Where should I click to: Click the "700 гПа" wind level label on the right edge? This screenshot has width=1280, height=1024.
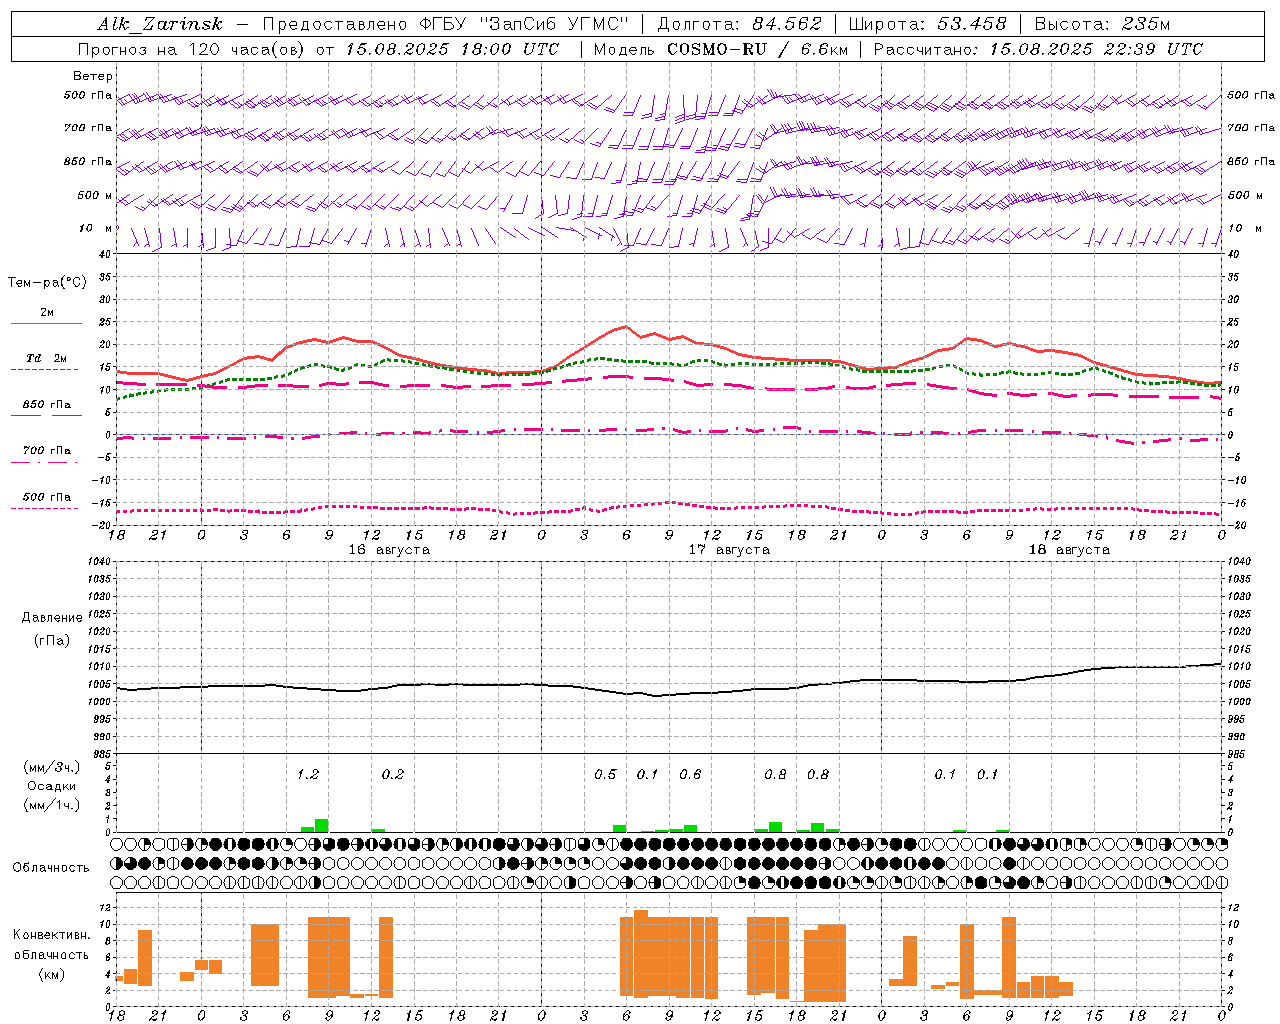1251,128
